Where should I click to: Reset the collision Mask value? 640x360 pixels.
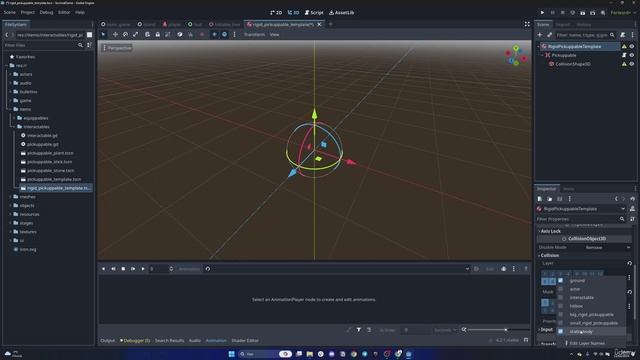pos(629,292)
